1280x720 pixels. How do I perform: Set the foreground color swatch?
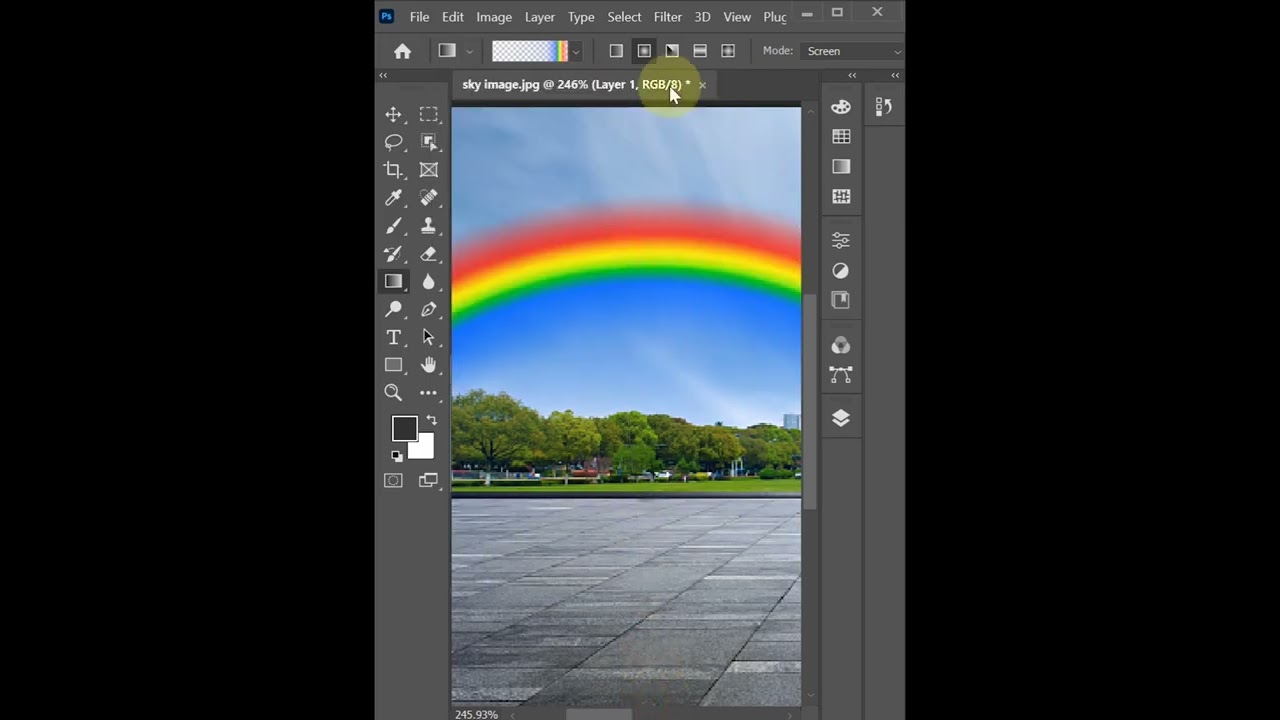click(404, 429)
